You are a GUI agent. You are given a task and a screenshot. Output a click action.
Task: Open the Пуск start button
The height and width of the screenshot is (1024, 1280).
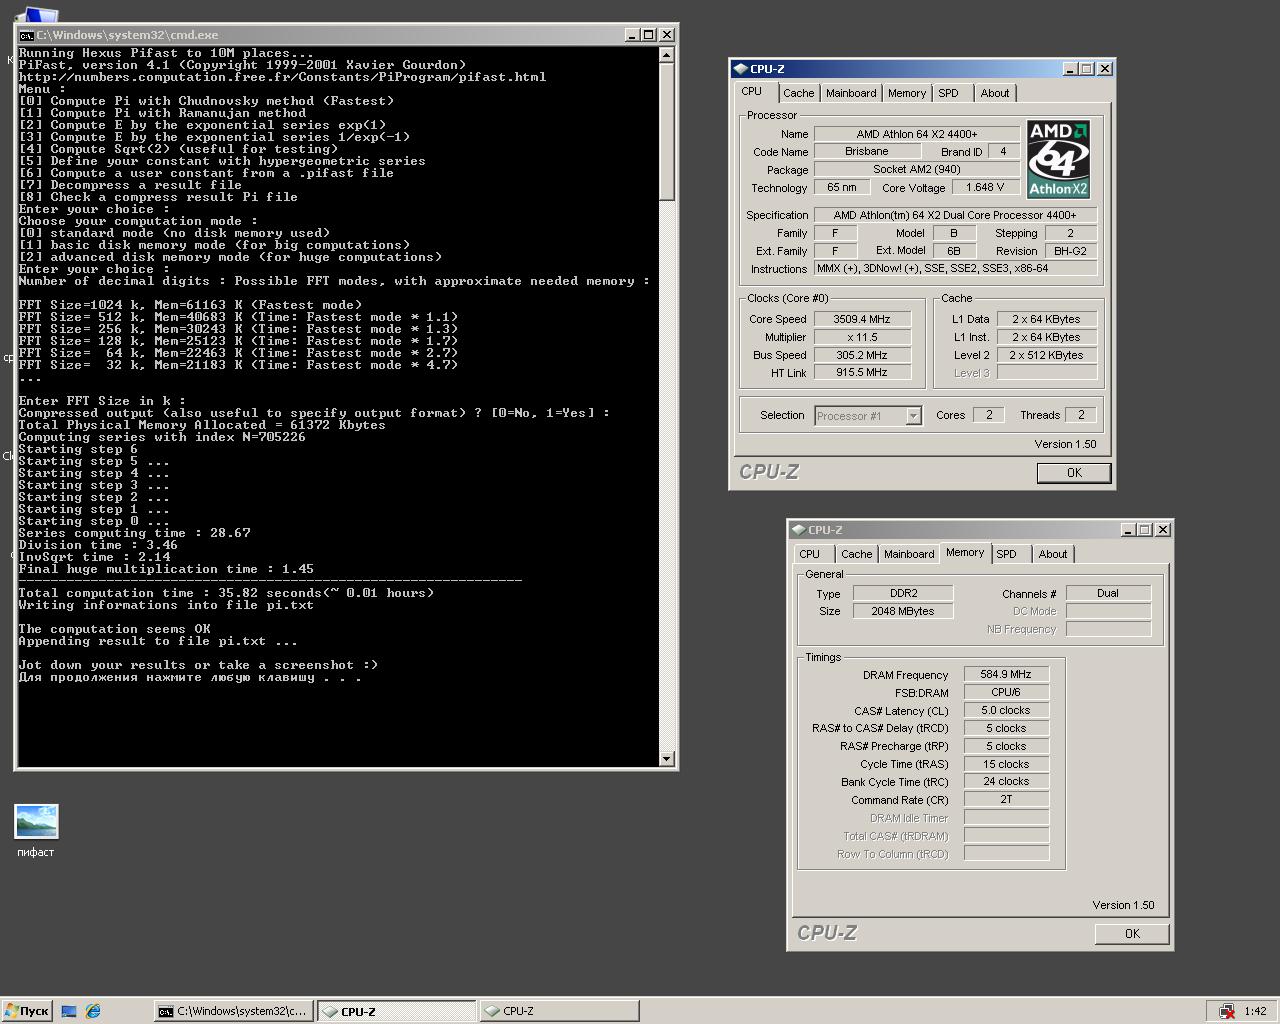26,1011
